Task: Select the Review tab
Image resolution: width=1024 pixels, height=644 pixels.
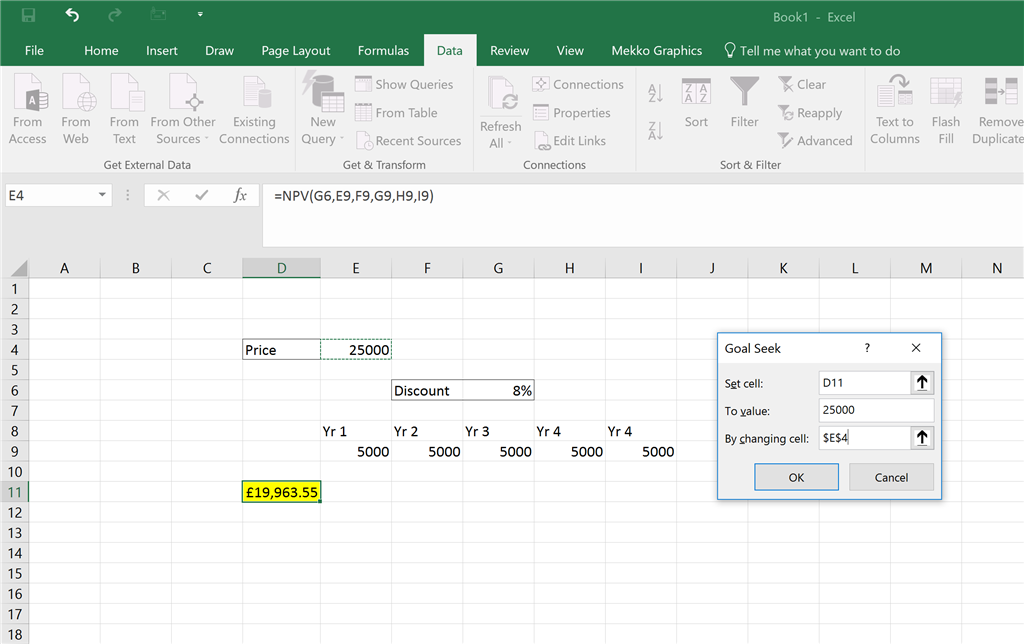Action: 509,50
